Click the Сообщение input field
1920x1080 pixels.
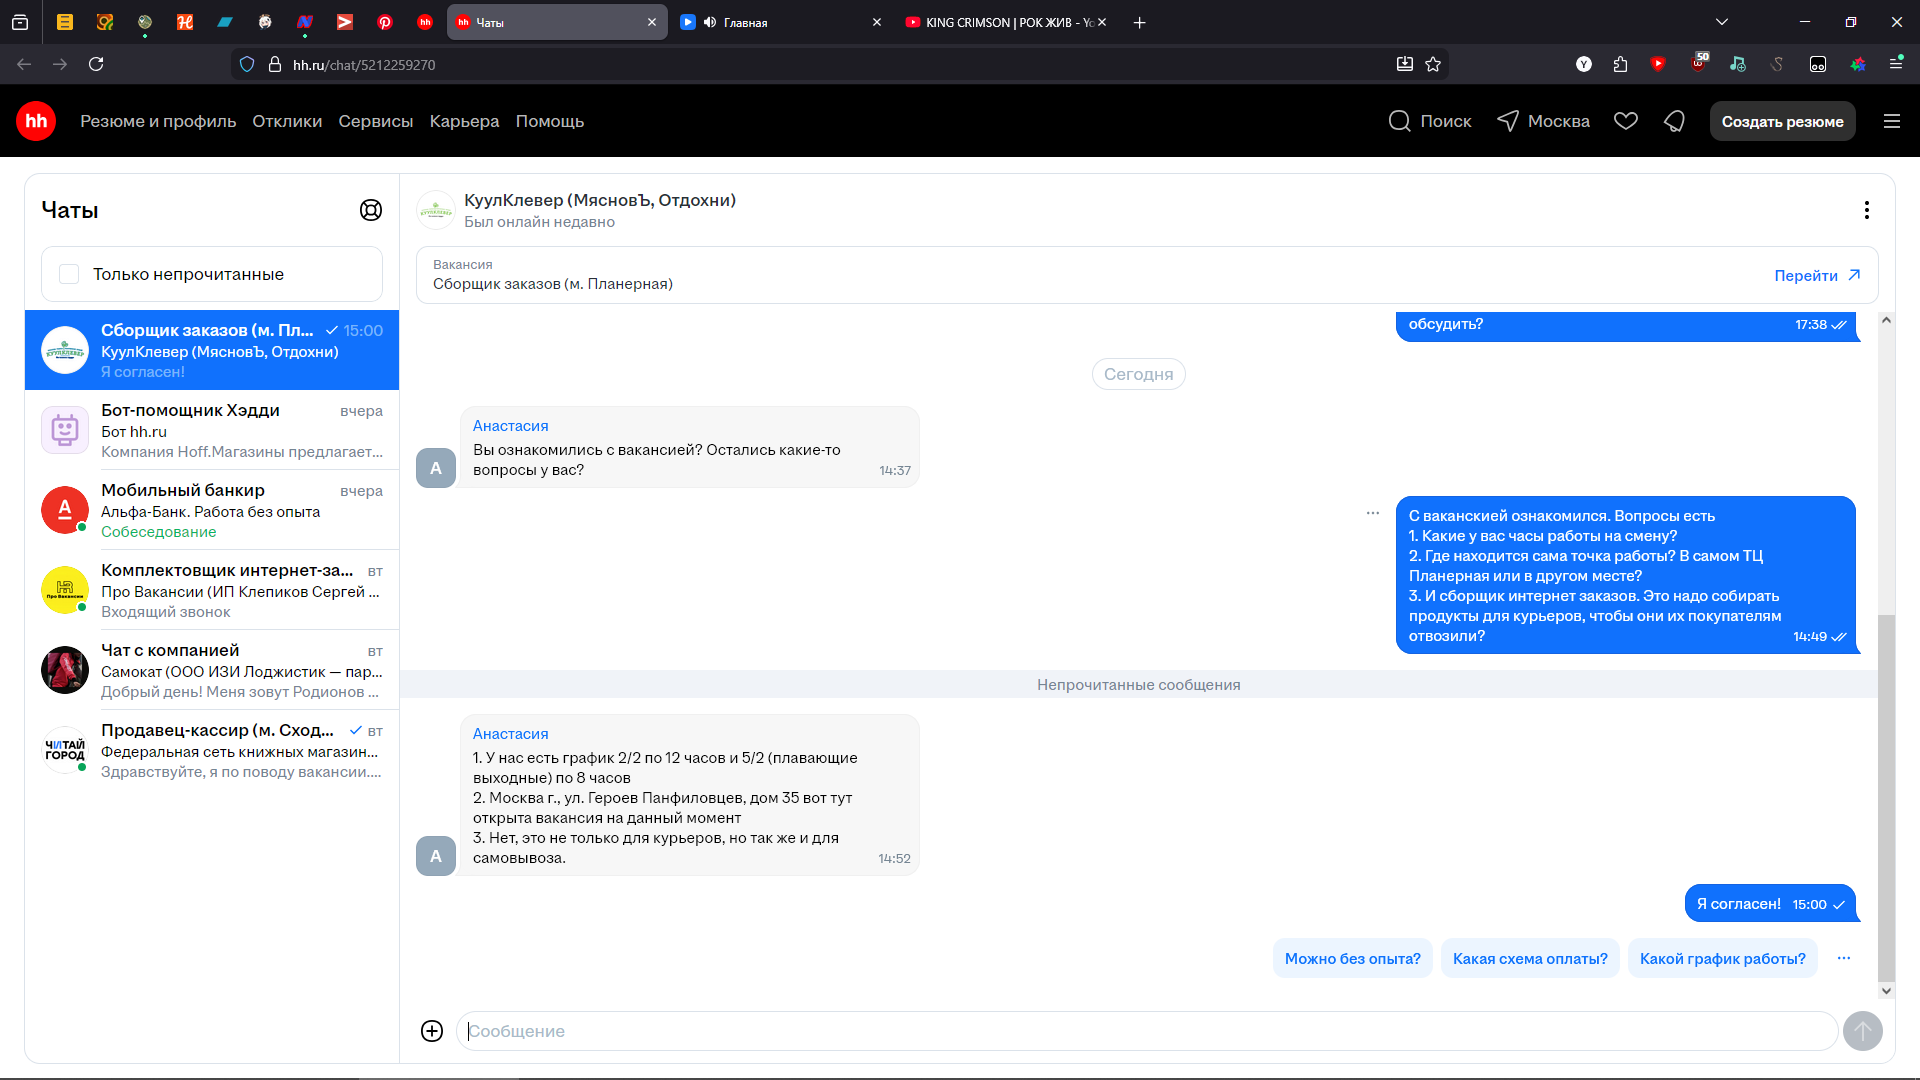pos(1146,1031)
